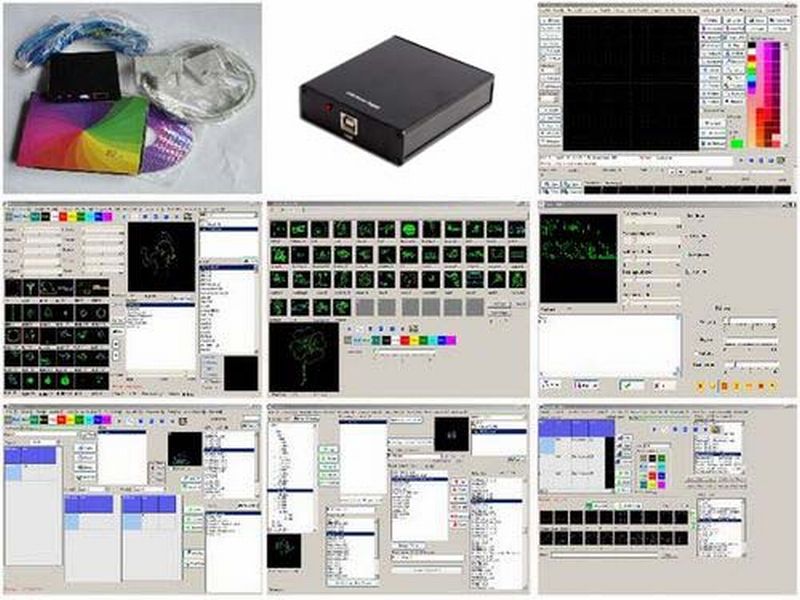The width and height of the screenshot is (800, 600).
Task: Click the green laser text preview image
Action: [578, 258]
